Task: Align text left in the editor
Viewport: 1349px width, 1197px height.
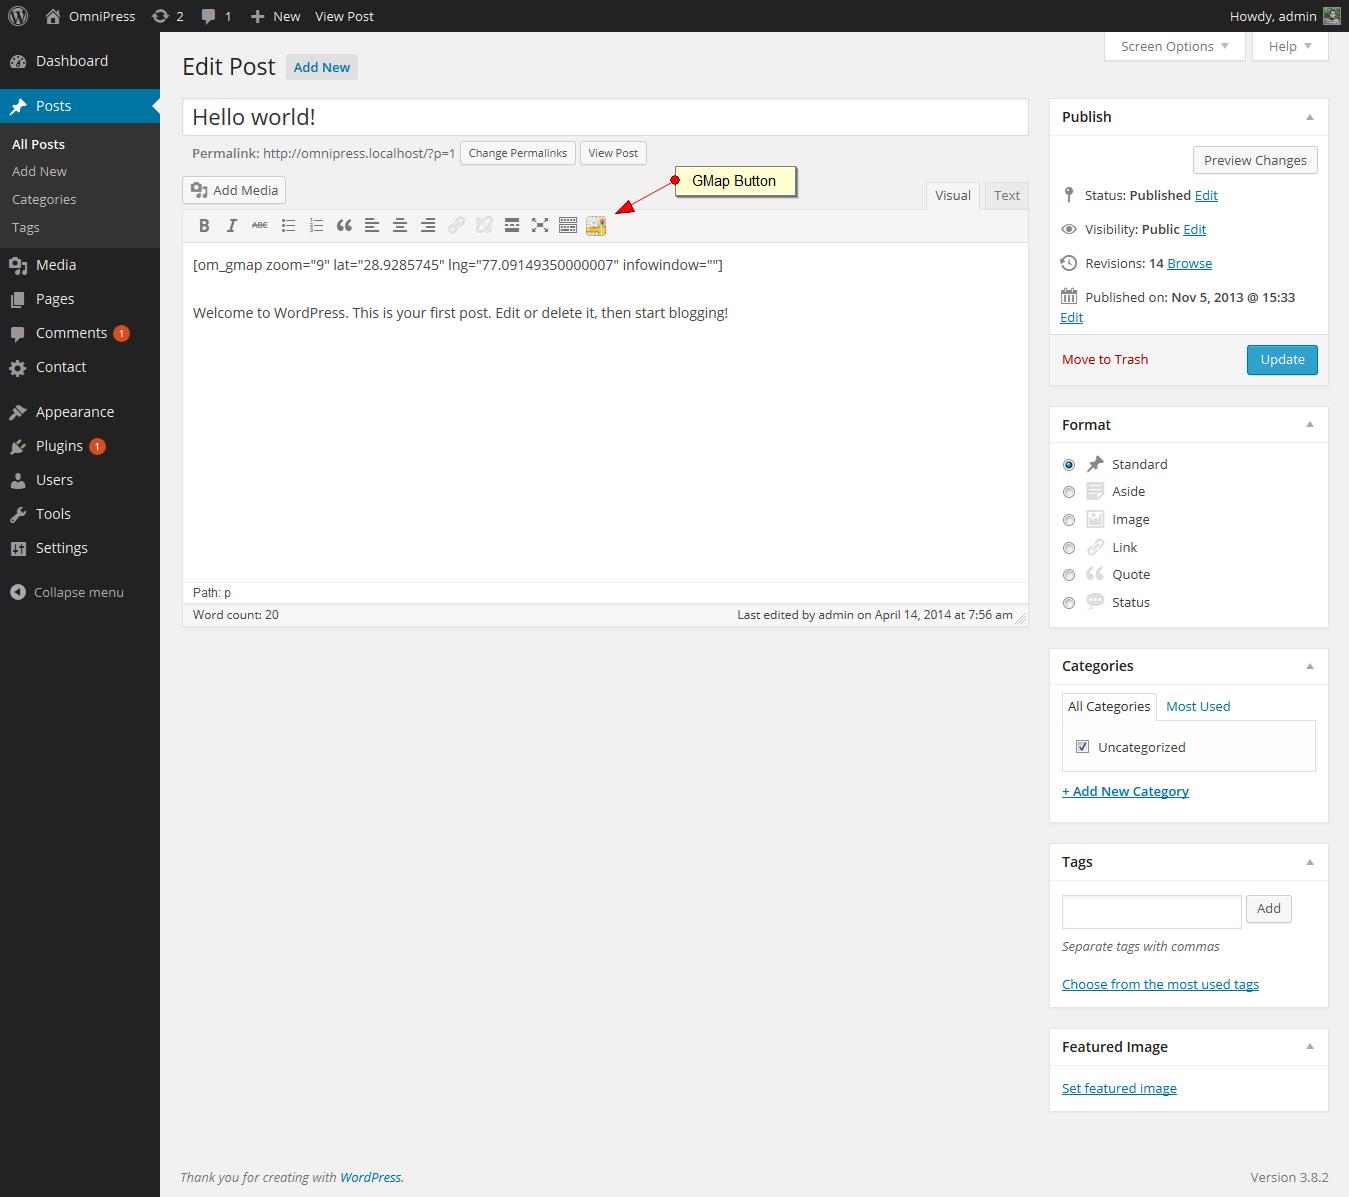Action: pos(372,226)
